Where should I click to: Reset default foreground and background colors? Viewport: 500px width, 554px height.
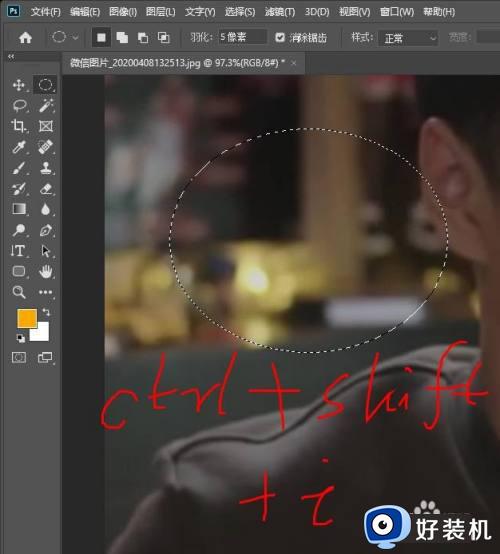coord(20,338)
